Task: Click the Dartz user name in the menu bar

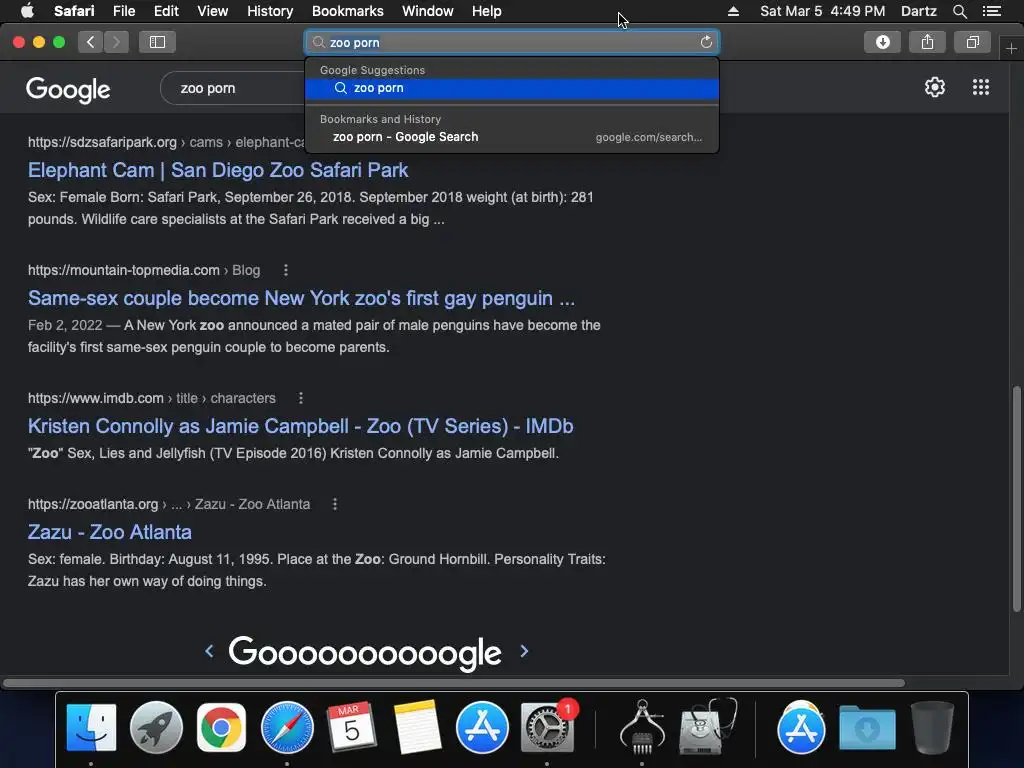Action: 918,11
